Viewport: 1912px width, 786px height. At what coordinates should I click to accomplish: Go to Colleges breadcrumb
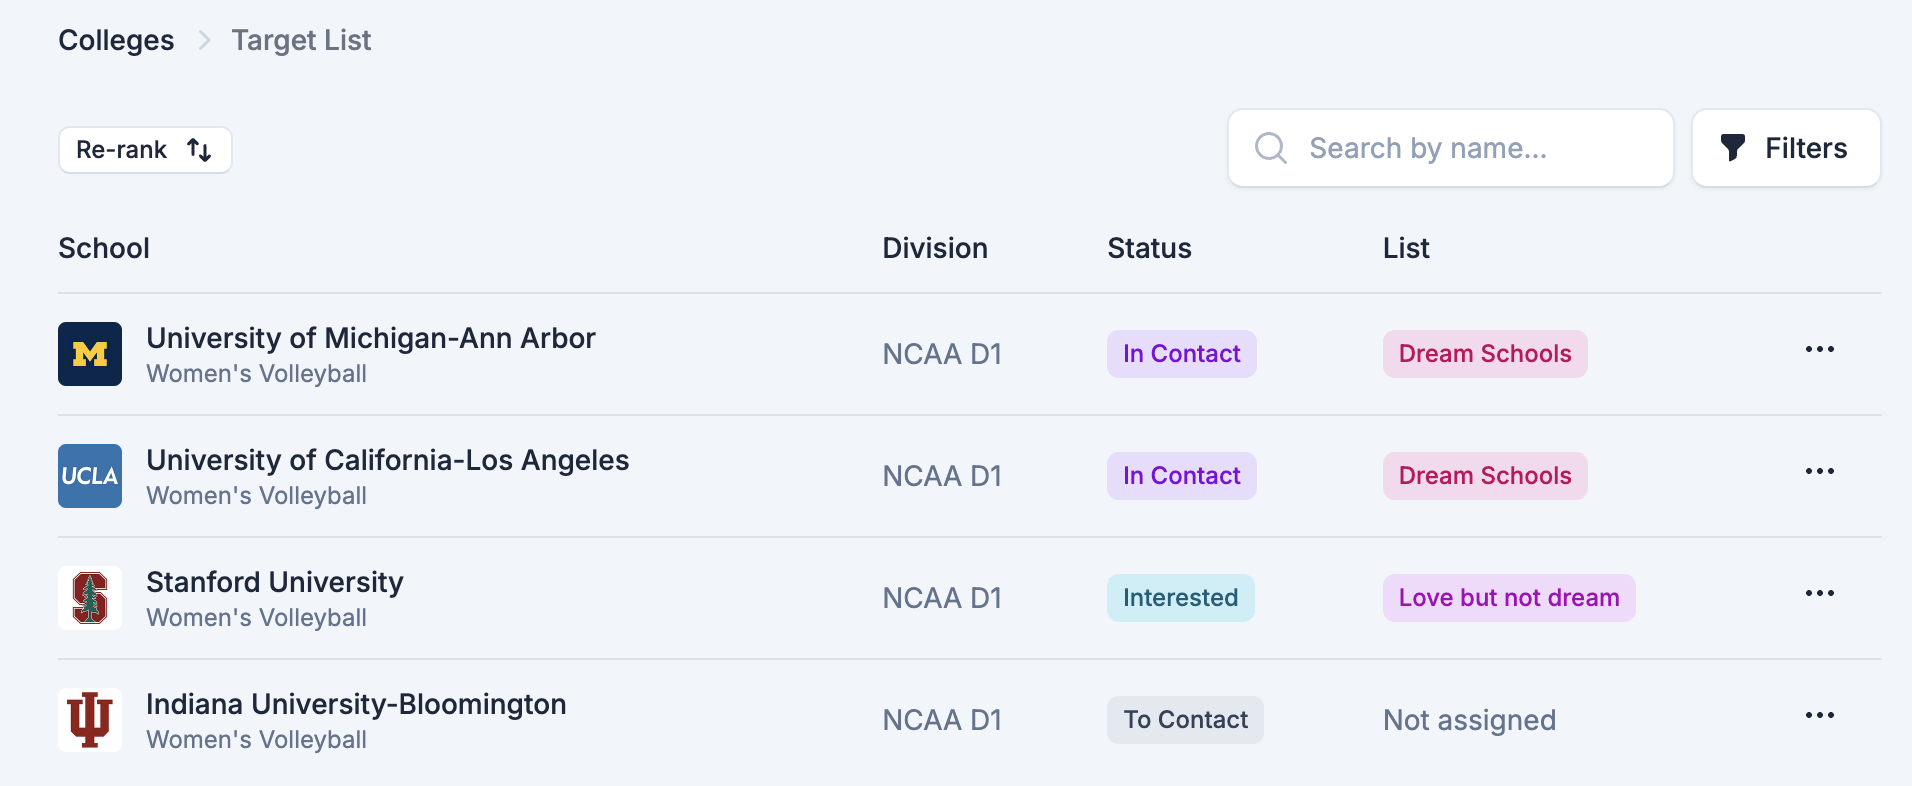(116, 40)
